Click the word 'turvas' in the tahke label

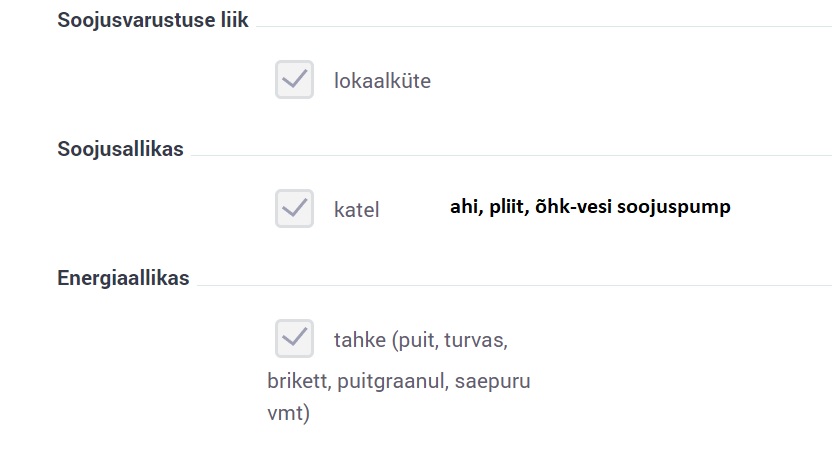478,340
